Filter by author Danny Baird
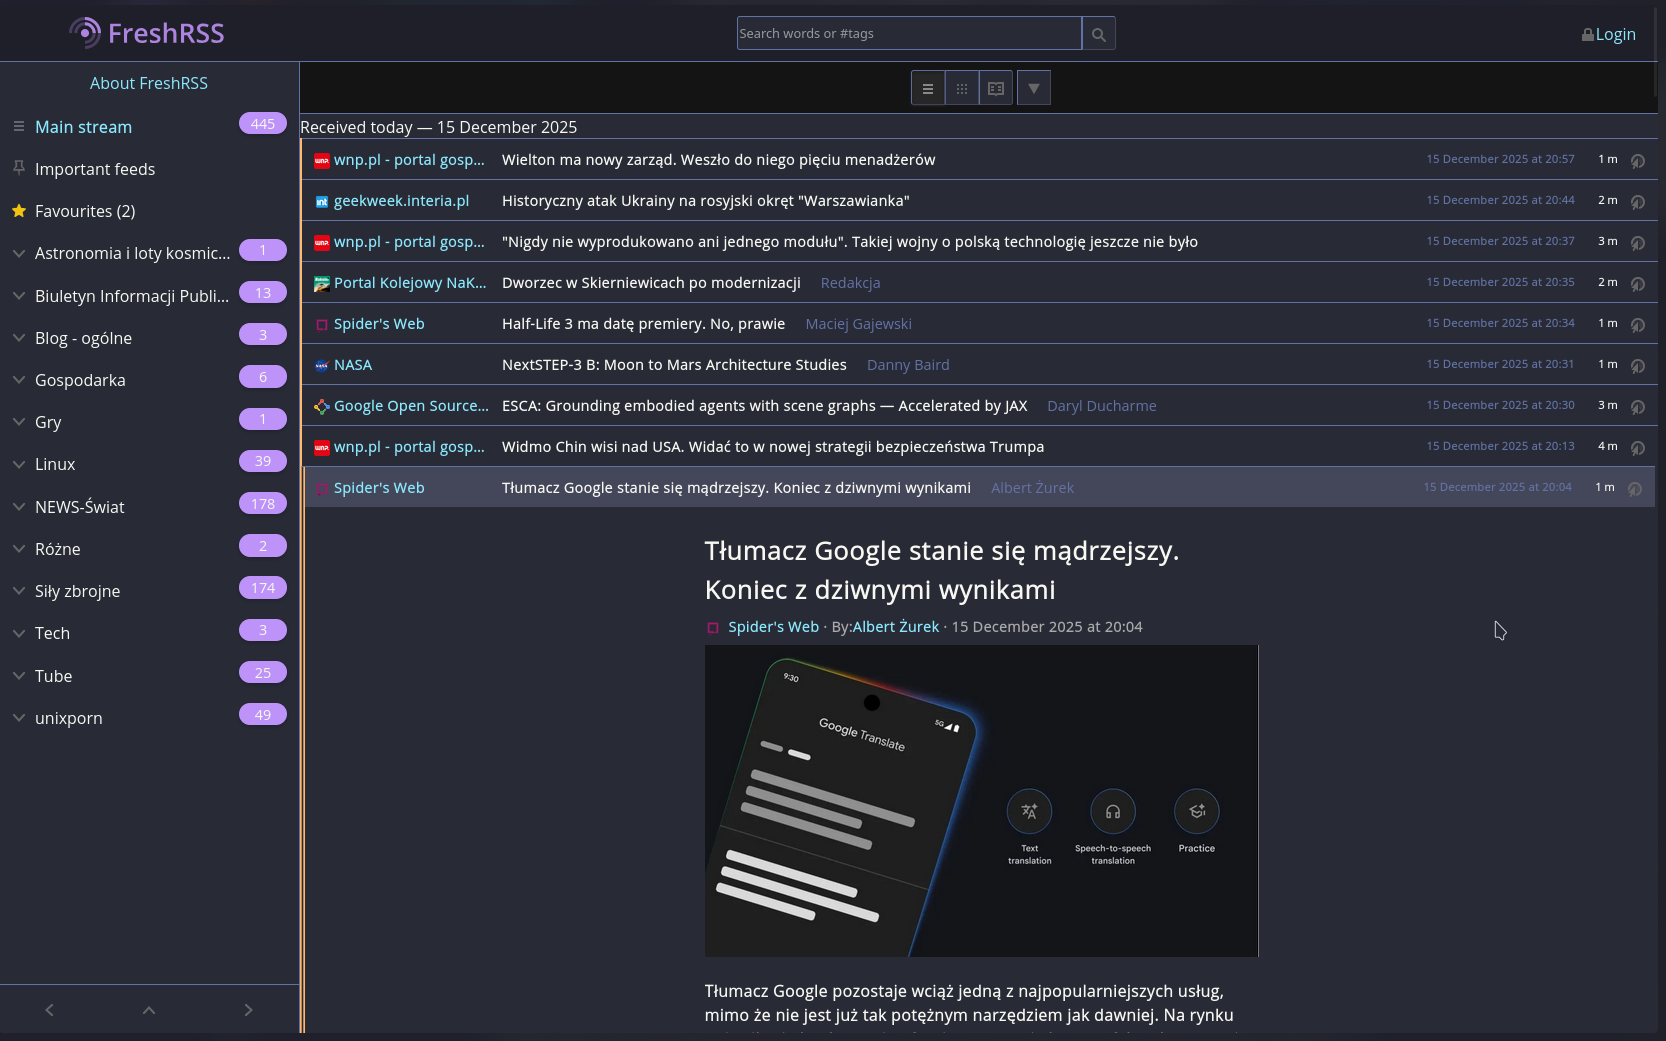The height and width of the screenshot is (1041, 1666). click(908, 365)
